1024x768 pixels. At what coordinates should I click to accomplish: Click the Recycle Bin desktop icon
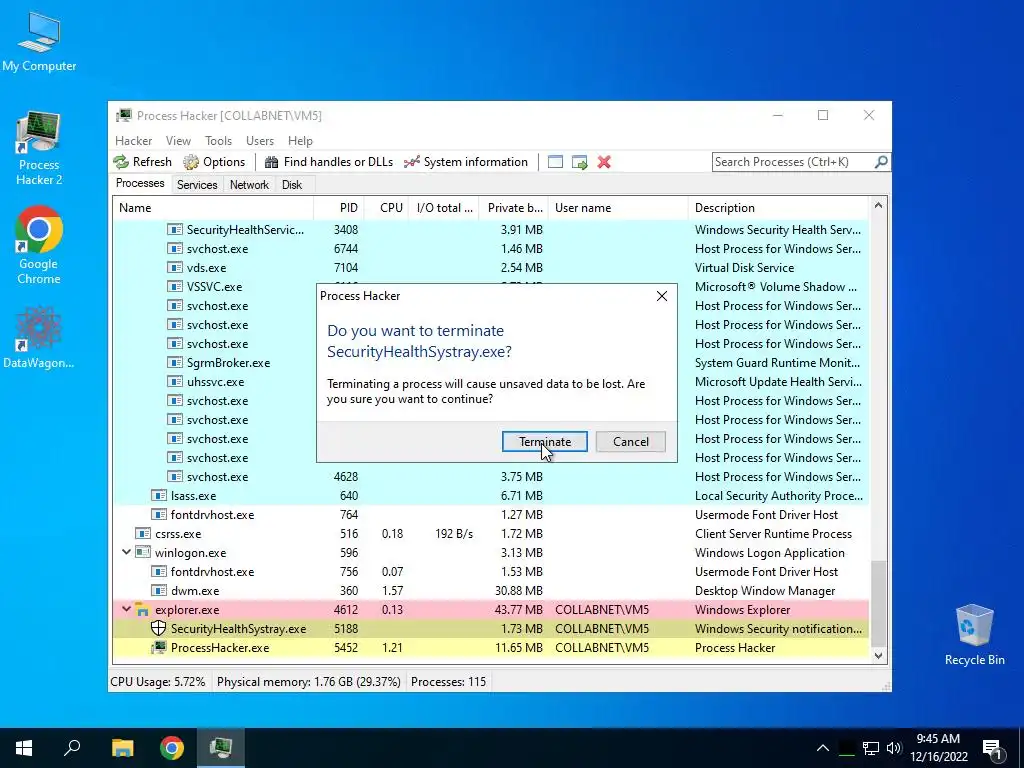(974, 635)
